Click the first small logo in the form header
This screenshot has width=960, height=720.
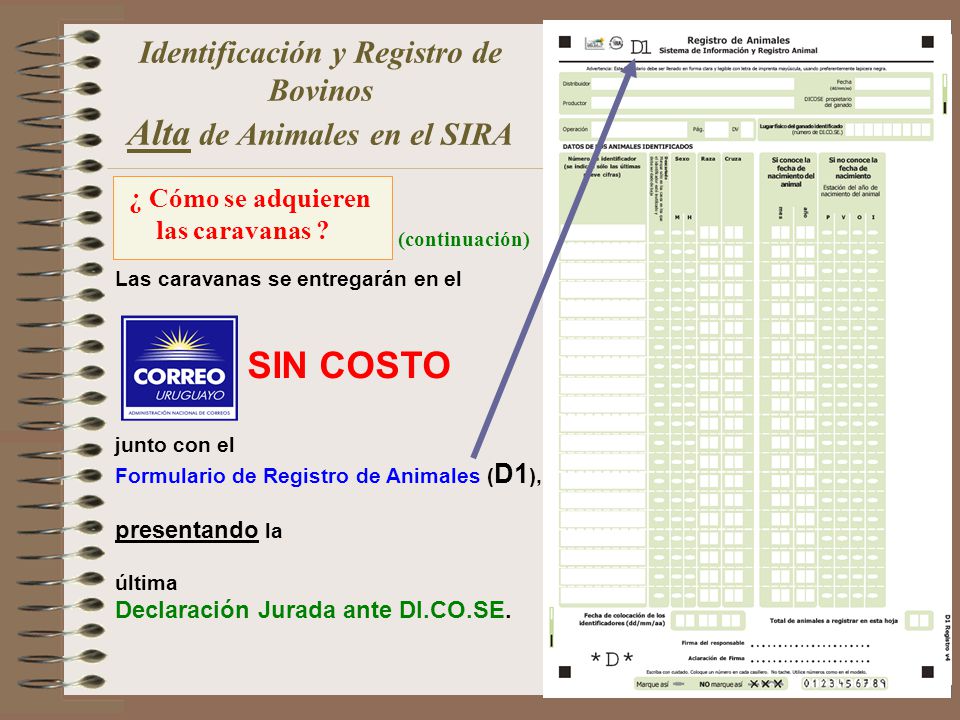594,43
